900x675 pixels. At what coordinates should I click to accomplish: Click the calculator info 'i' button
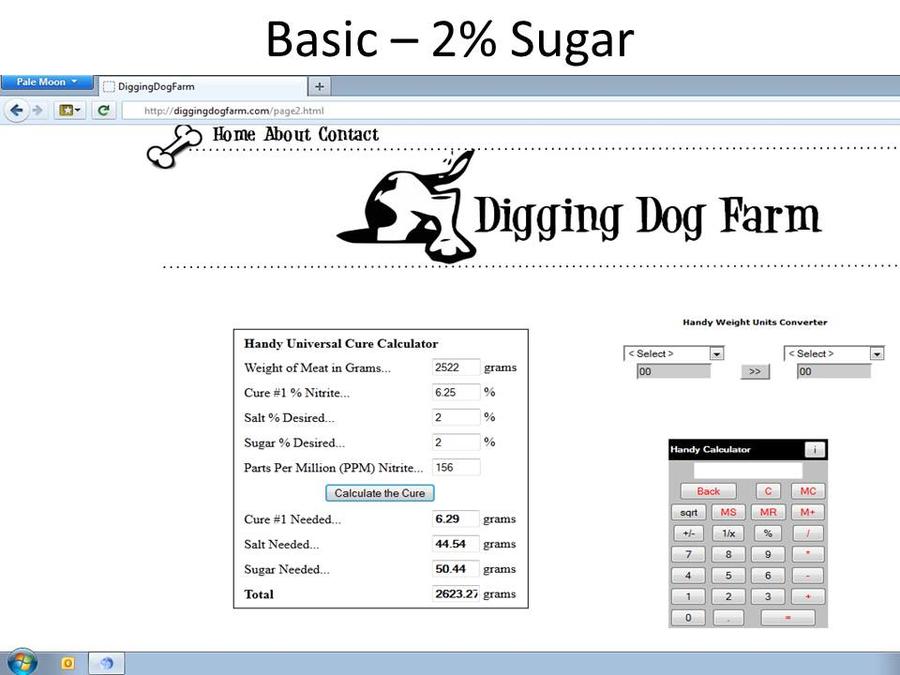[814, 450]
